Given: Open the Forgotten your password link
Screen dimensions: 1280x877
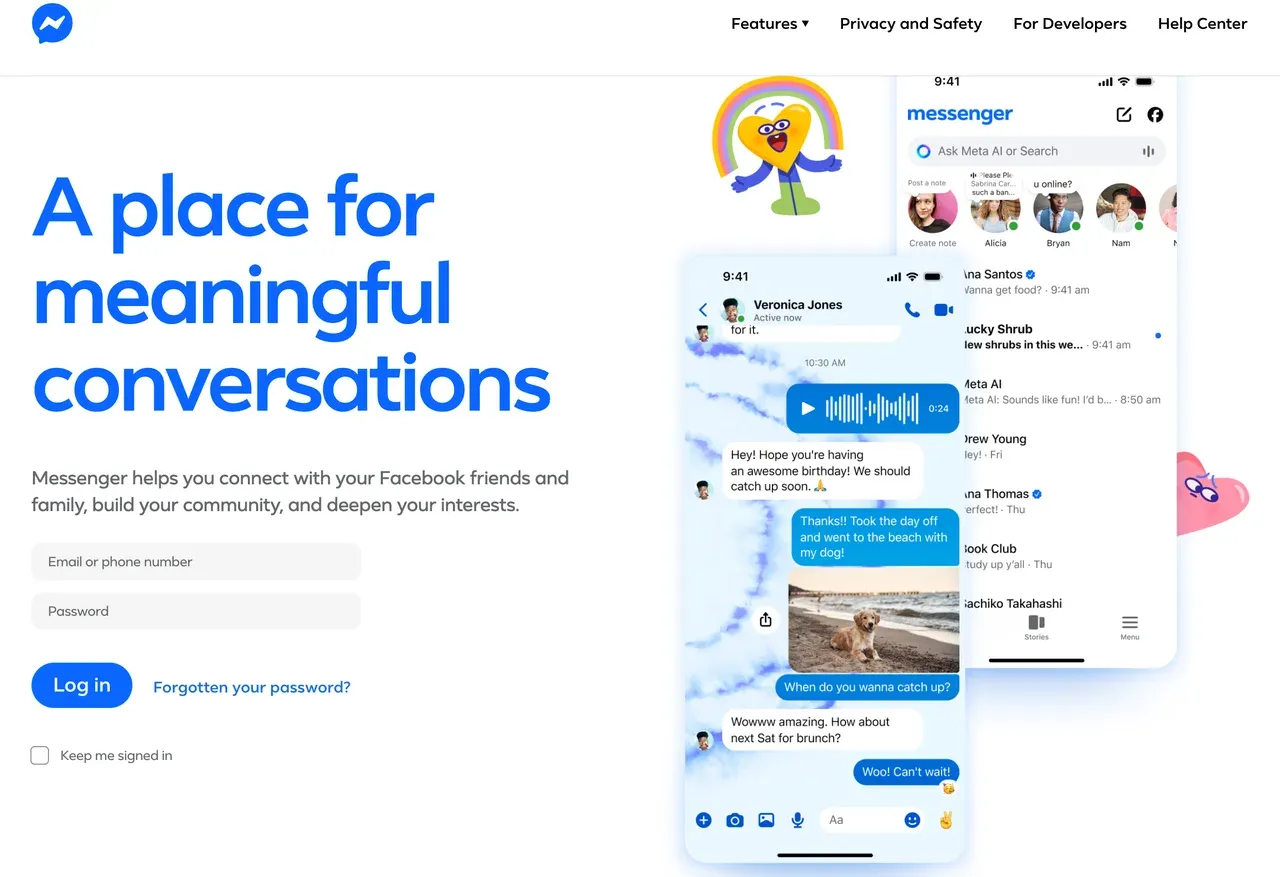Looking at the screenshot, I should 252,687.
